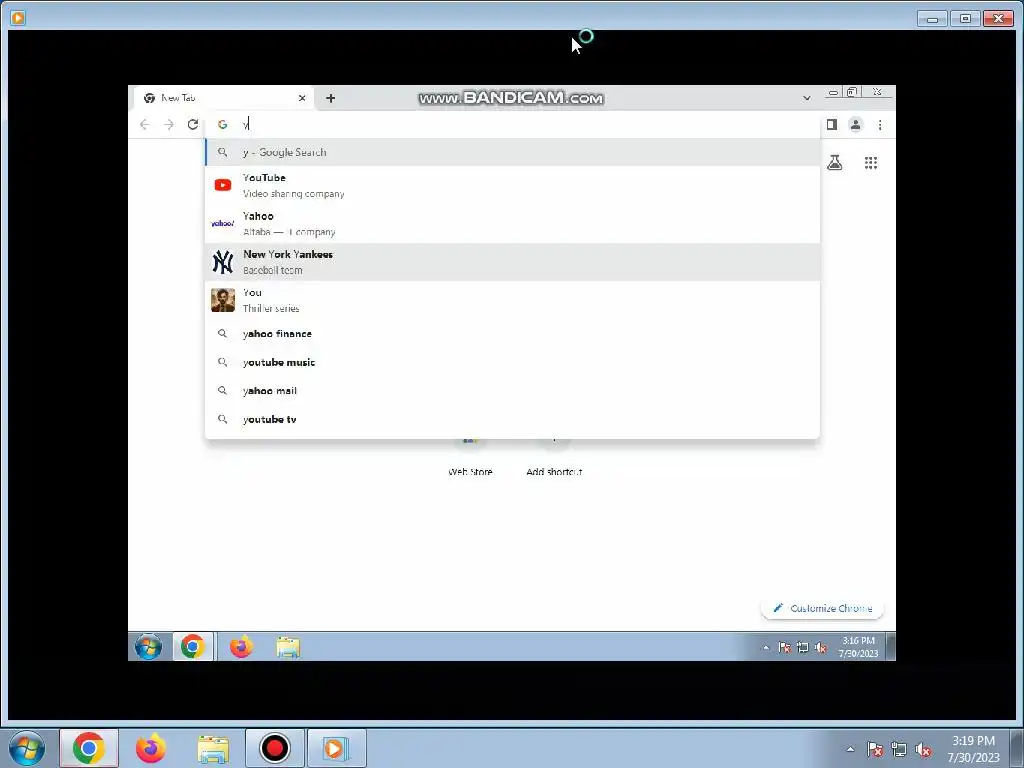The image size is (1024, 768).
Task: Click the muted volume tray icon
Action: 923,750
